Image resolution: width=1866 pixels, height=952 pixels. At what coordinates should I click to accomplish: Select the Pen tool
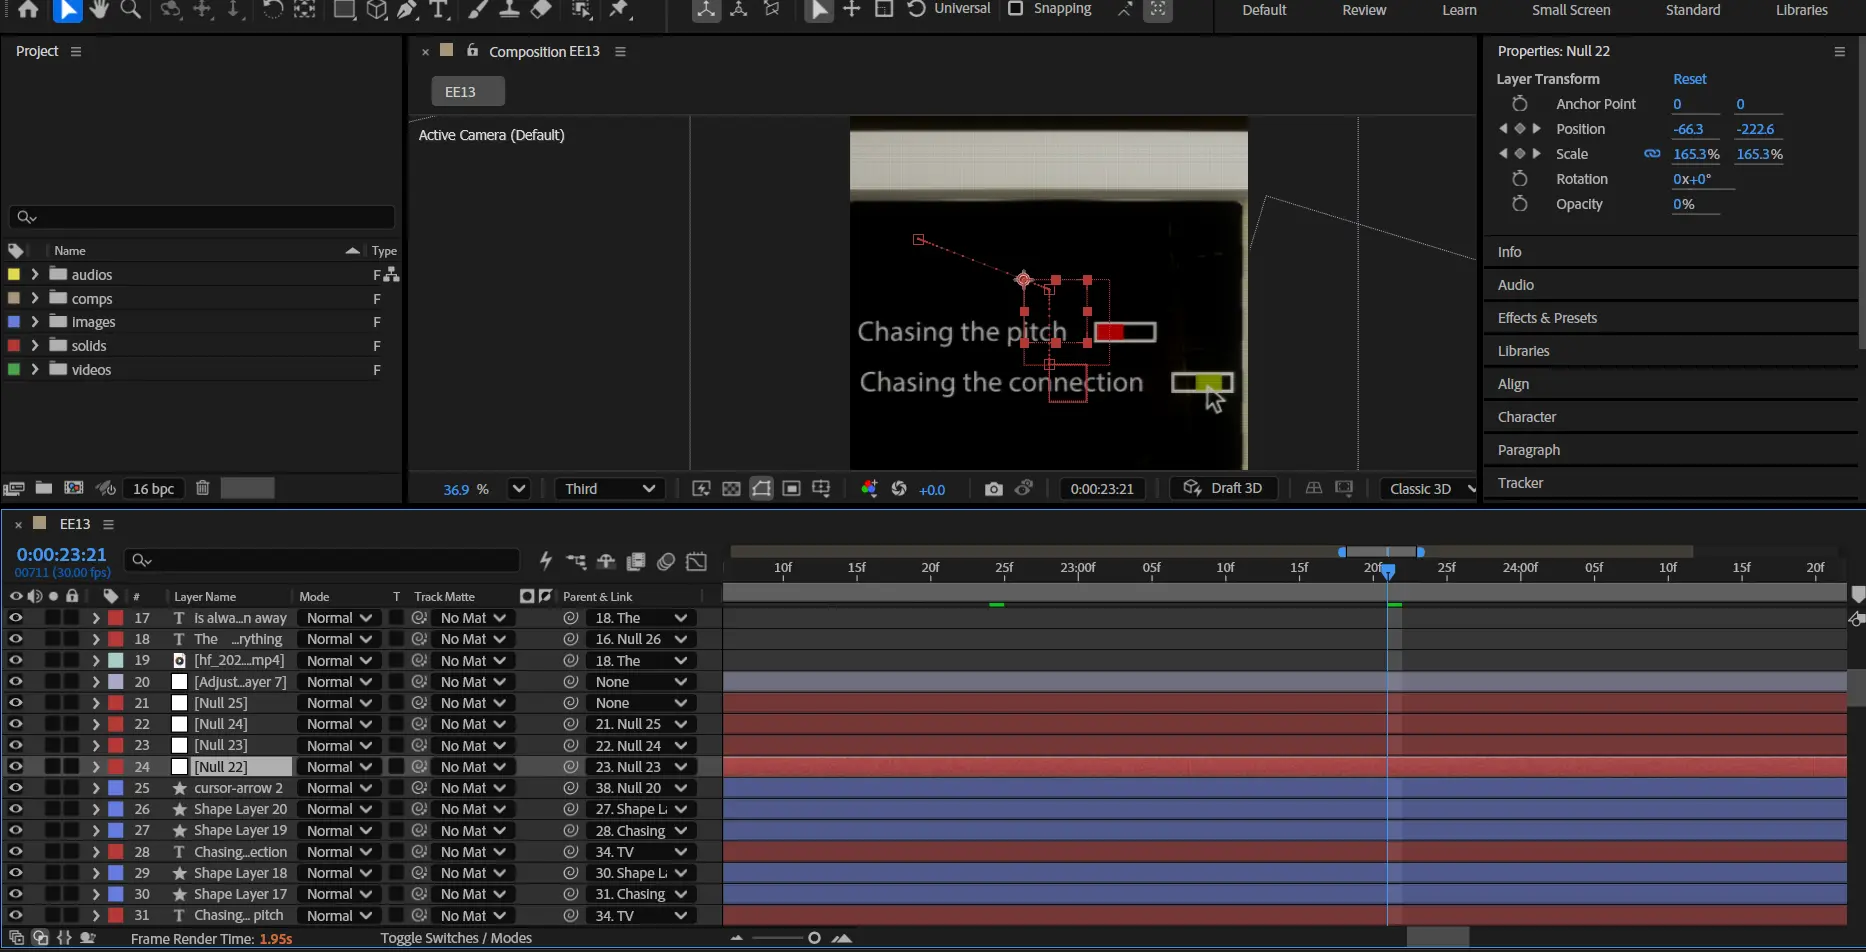pyautogui.click(x=407, y=10)
